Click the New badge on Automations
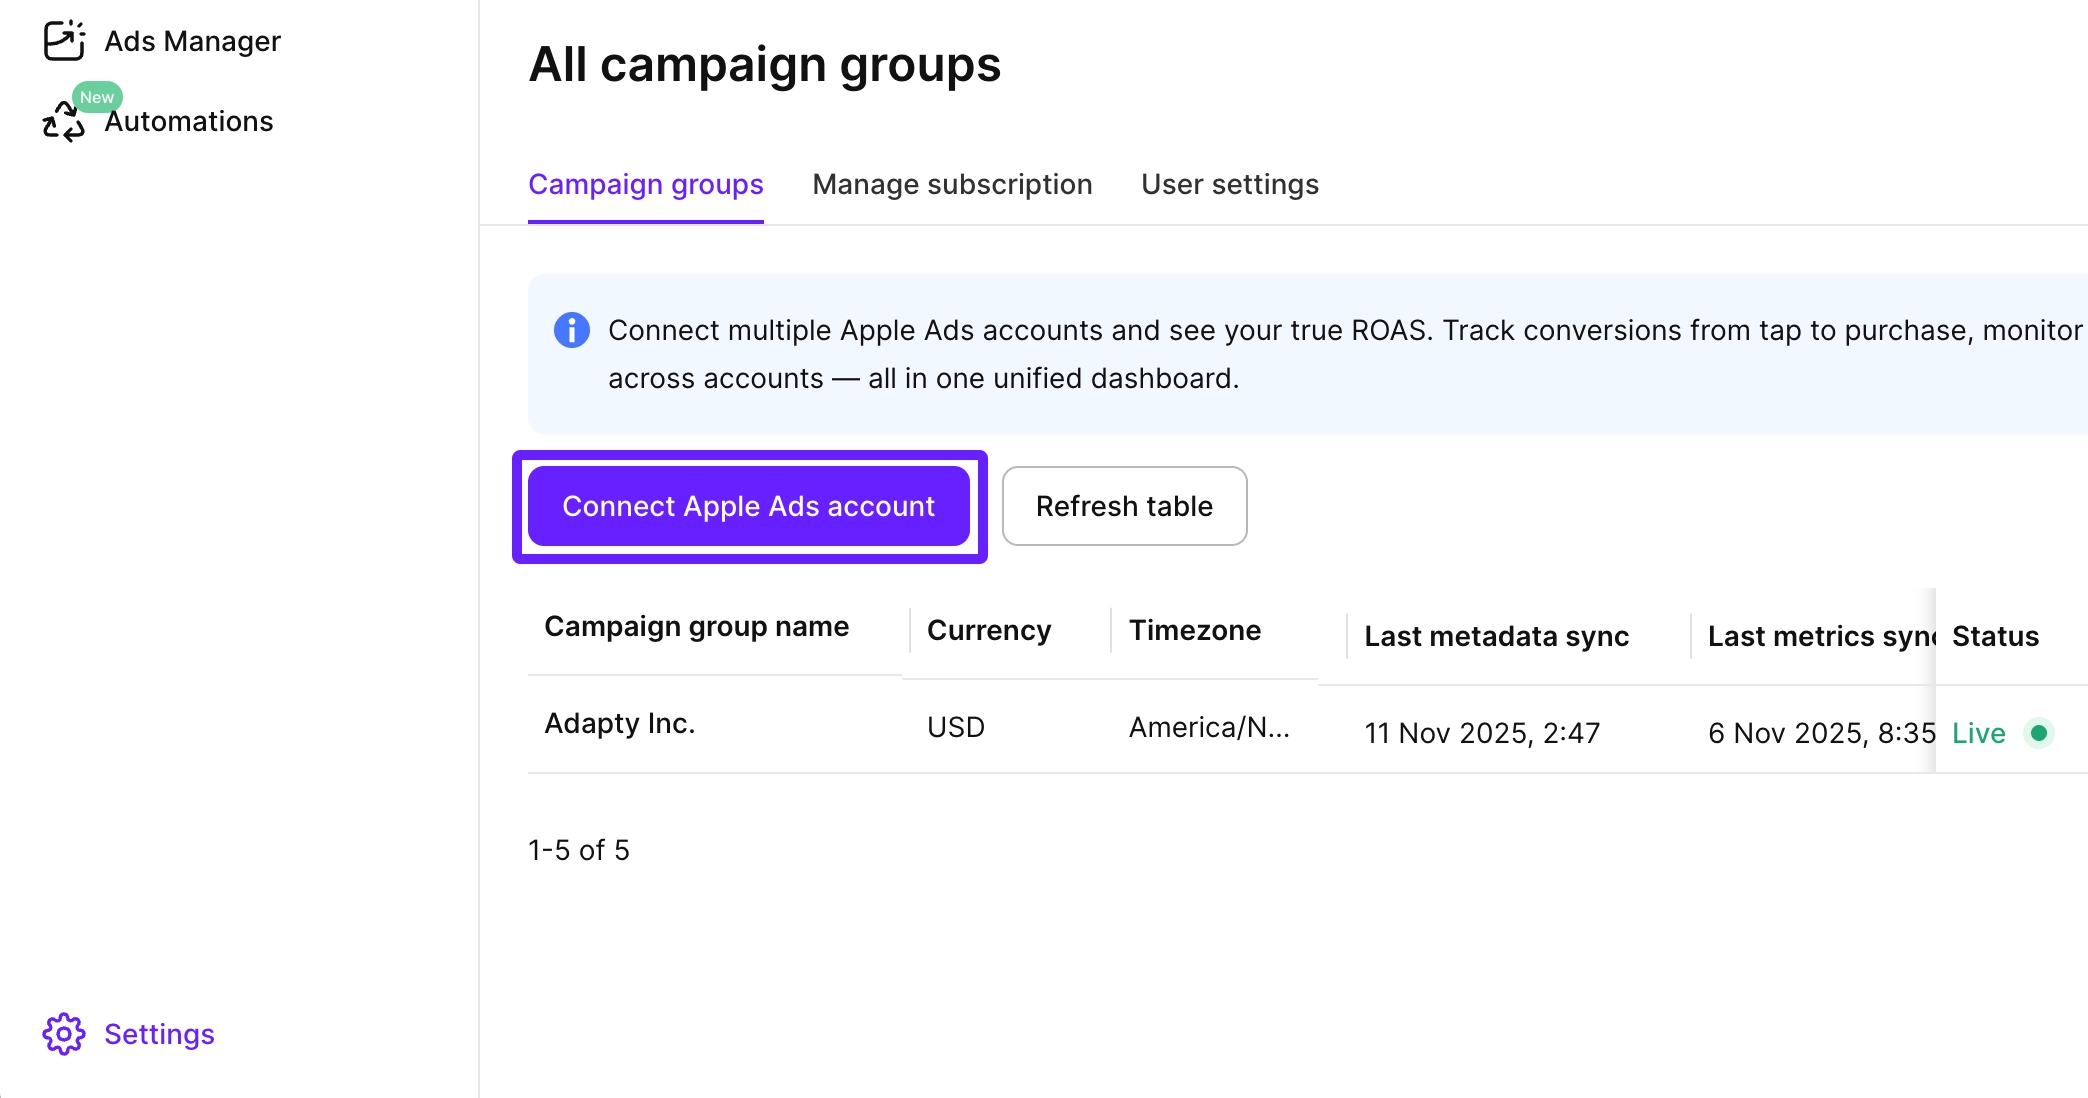2088x1098 pixels. point(97,97)
